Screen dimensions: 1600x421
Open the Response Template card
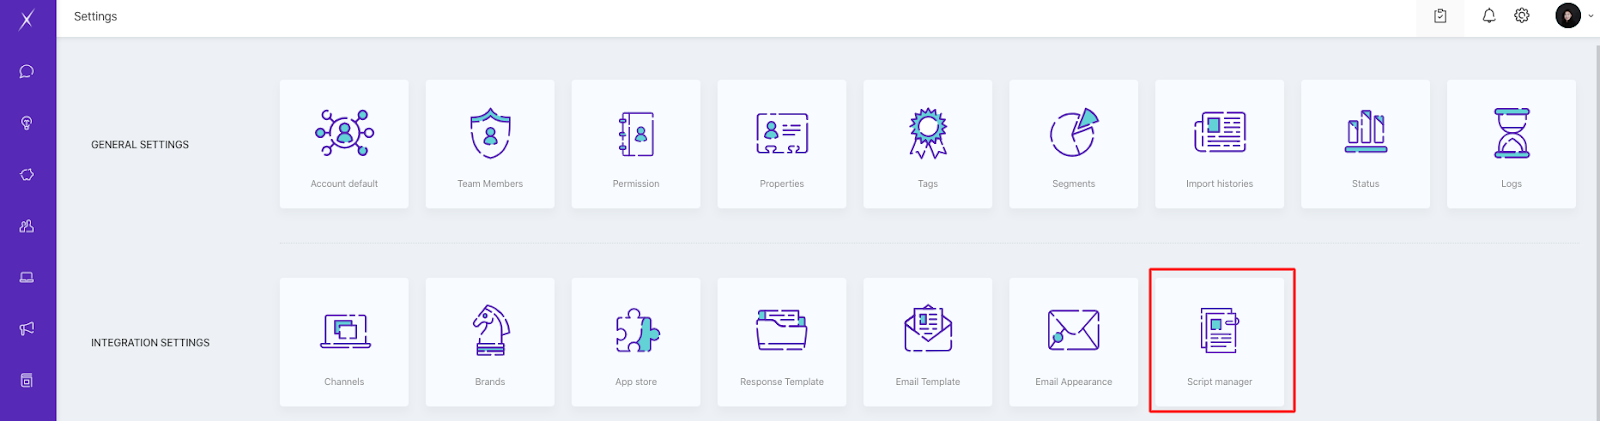(x=782, y=342)
